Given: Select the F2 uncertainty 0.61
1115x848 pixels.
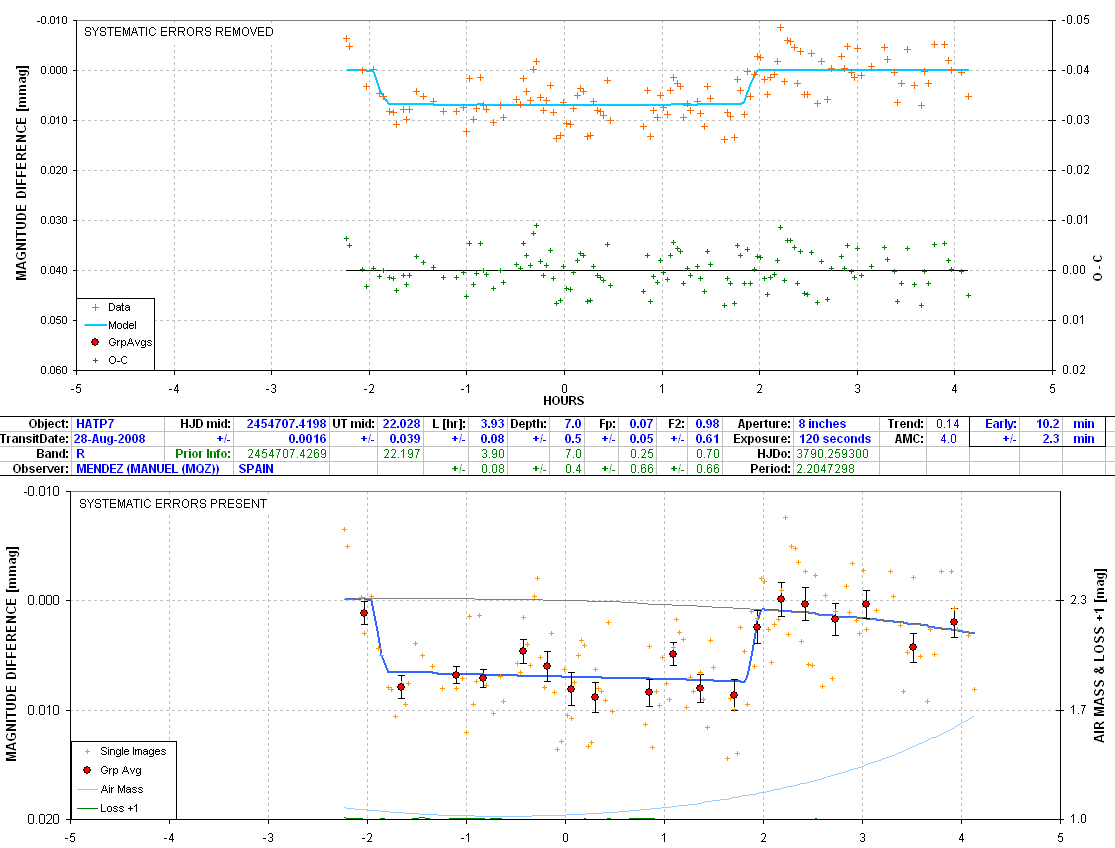Looking at the screenshot, I should click(x=707, y=439).
